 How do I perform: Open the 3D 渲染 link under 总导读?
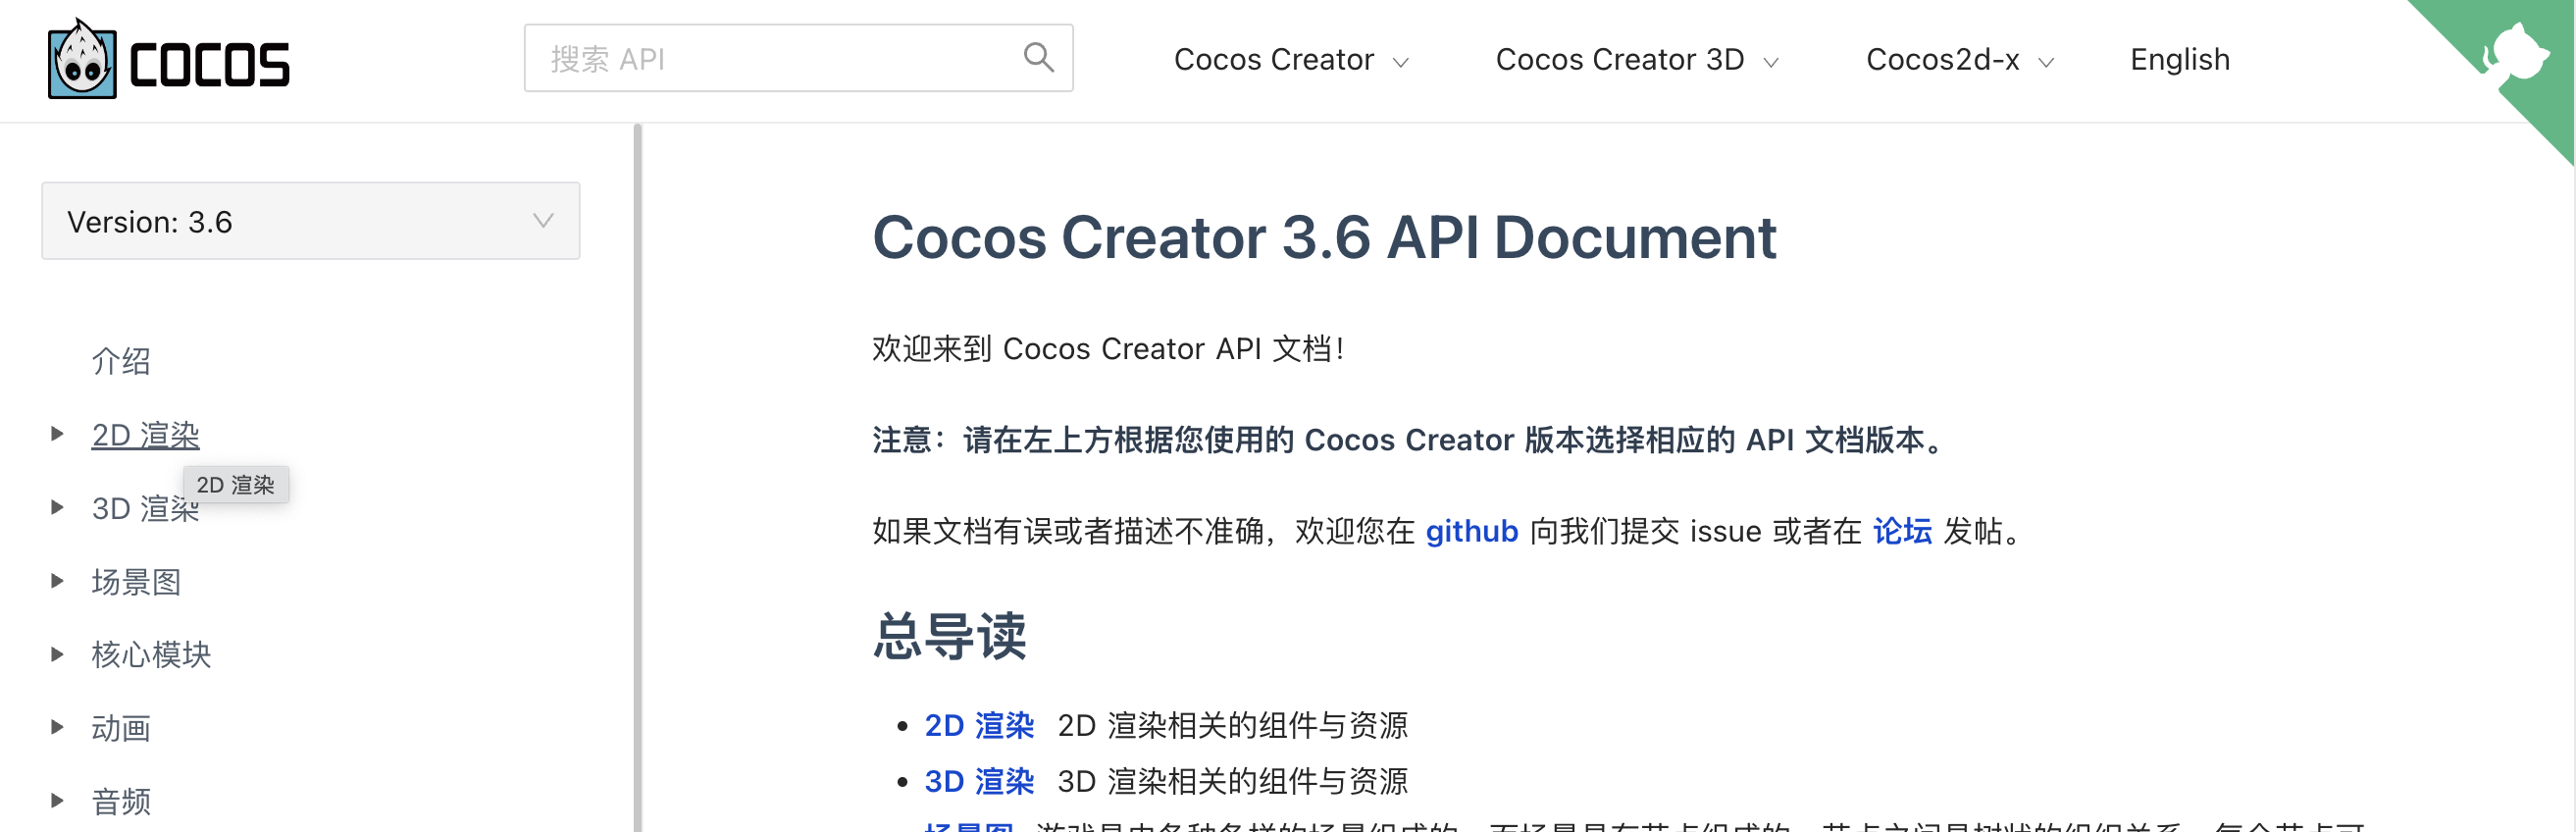point(979,781)
